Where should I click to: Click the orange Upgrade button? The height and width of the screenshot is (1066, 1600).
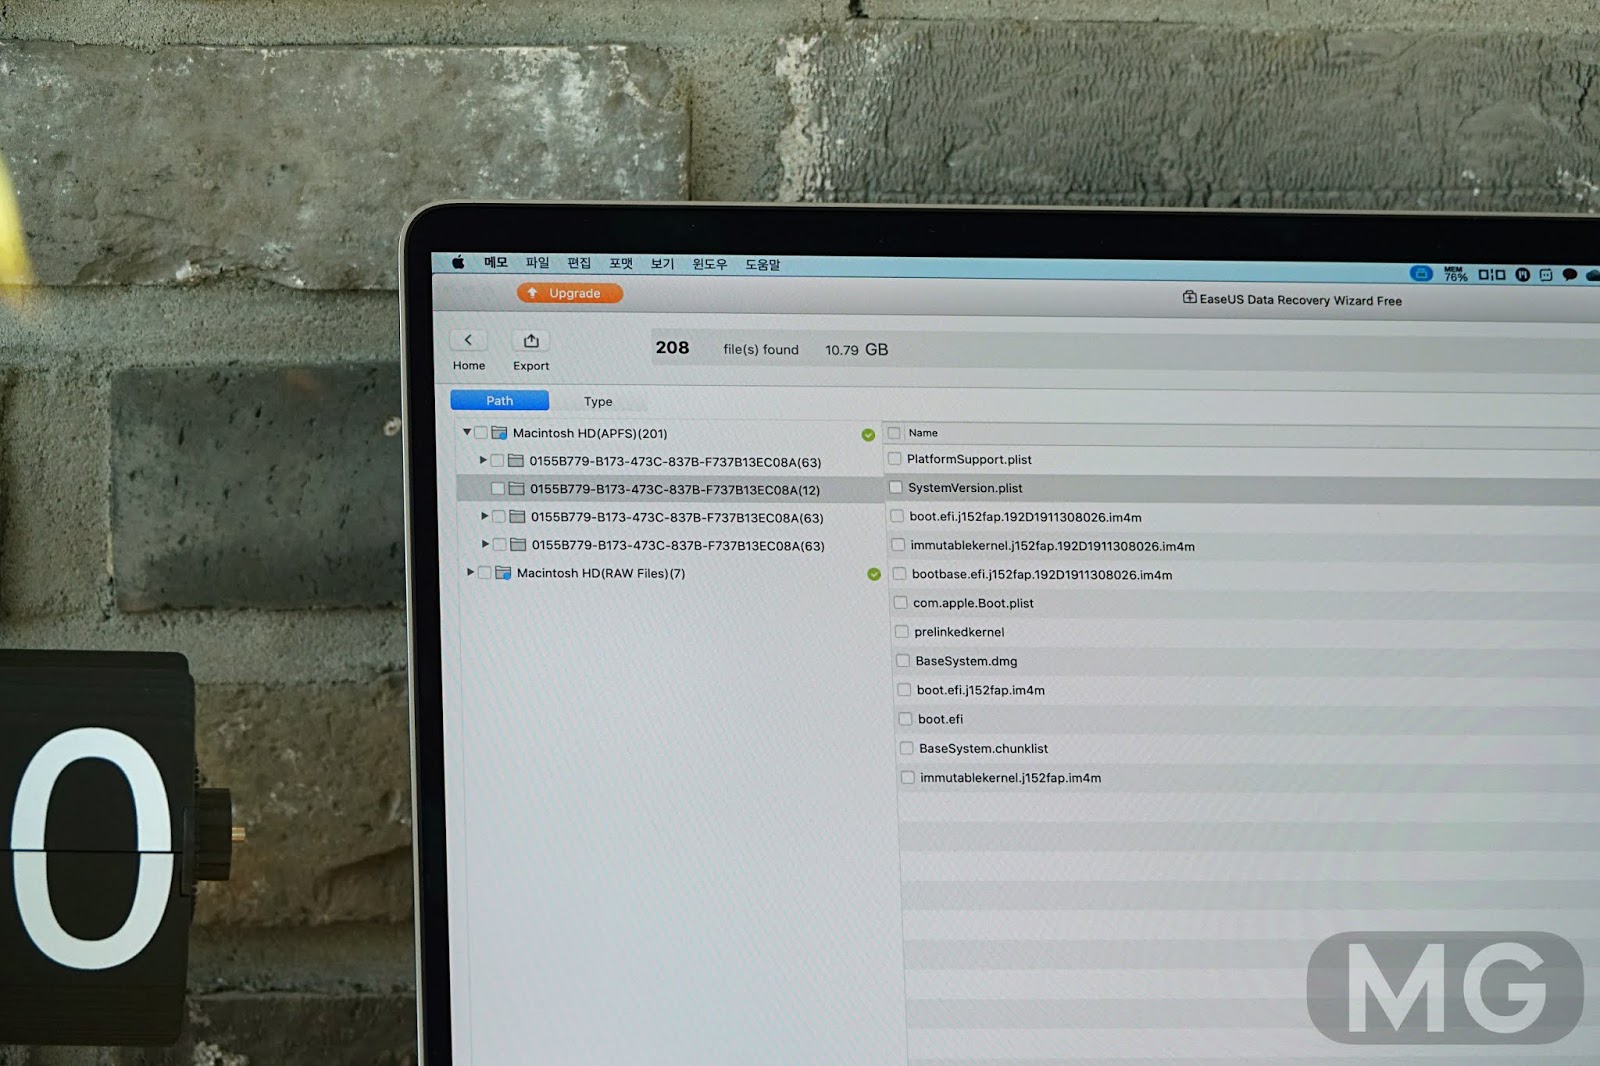[x=570, y=293]
